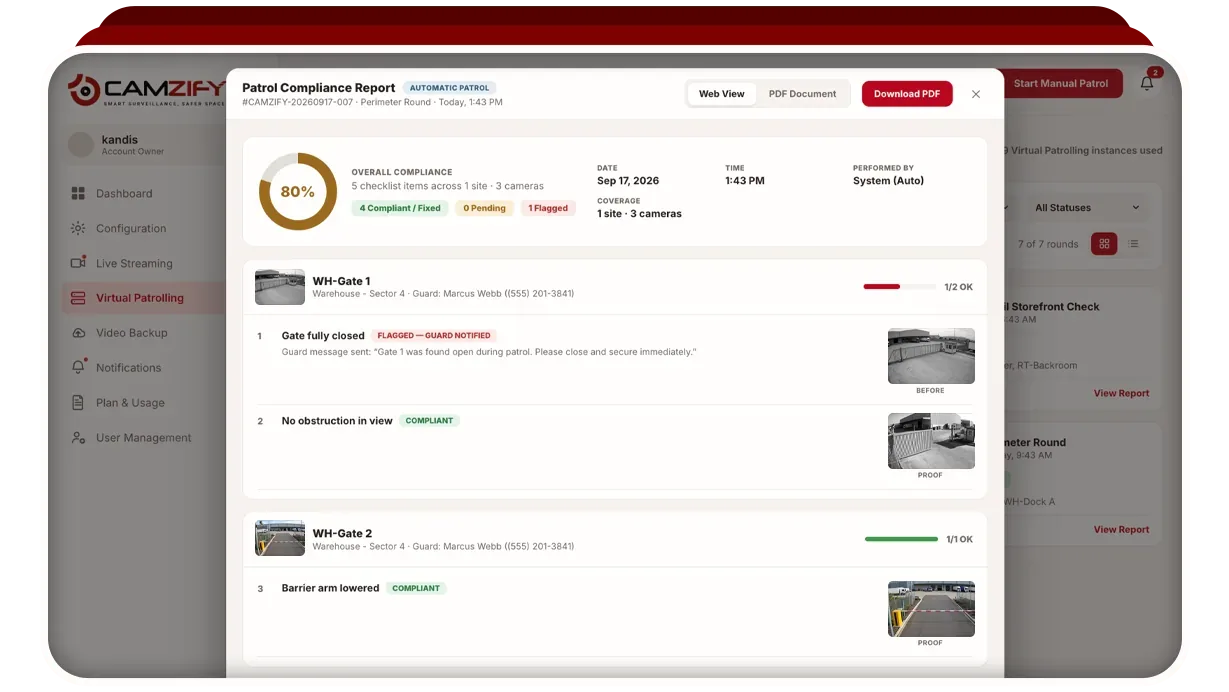Switch to the Web View tab
Screen dimensions: 1229x692
pos(722,94)
